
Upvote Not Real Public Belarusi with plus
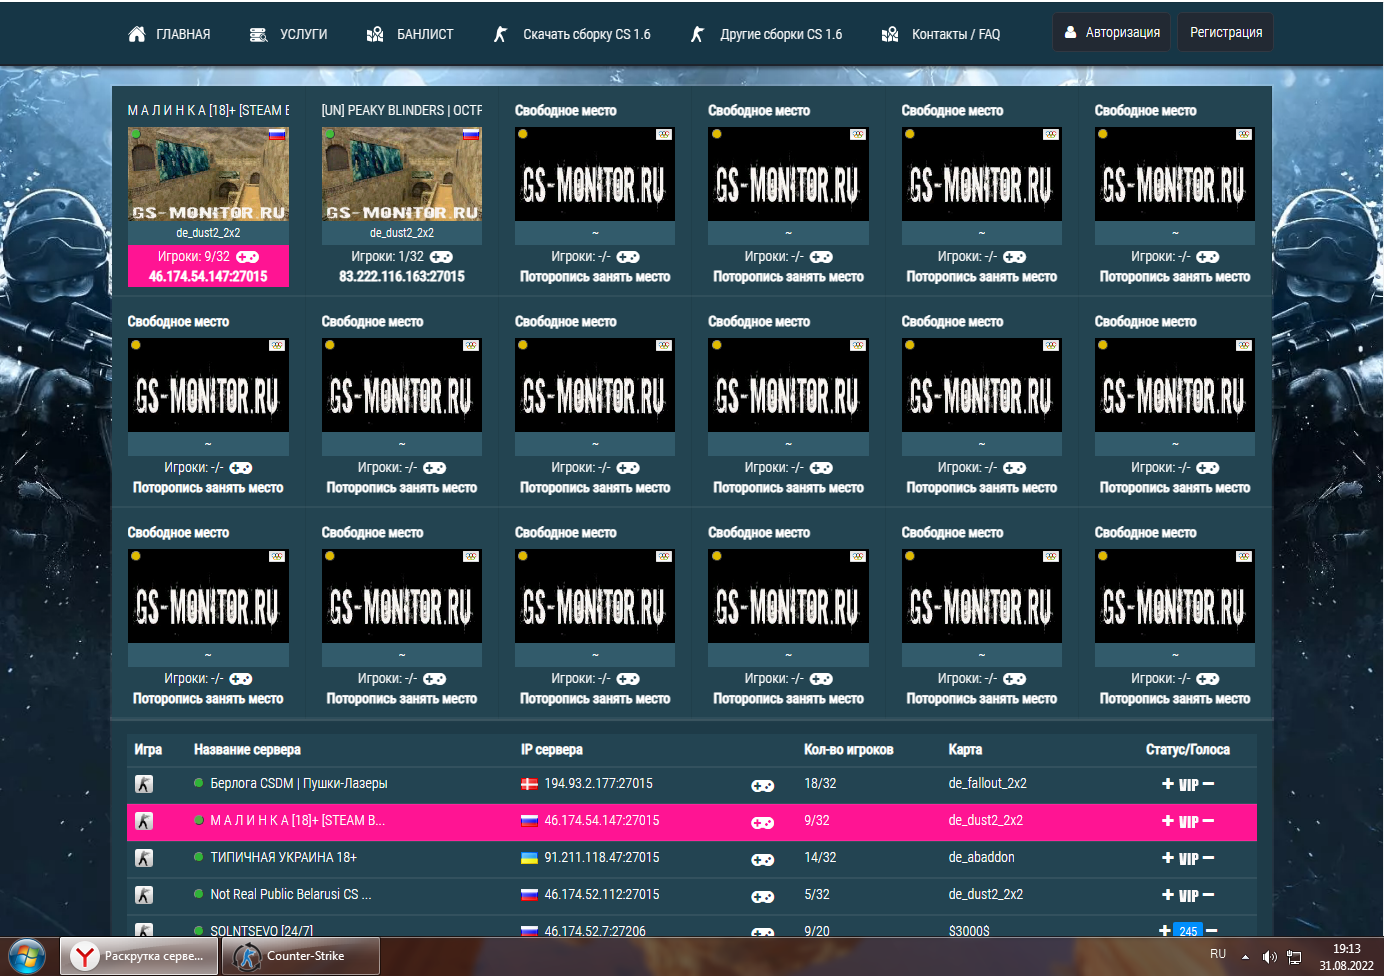[x=1167, y=895]
